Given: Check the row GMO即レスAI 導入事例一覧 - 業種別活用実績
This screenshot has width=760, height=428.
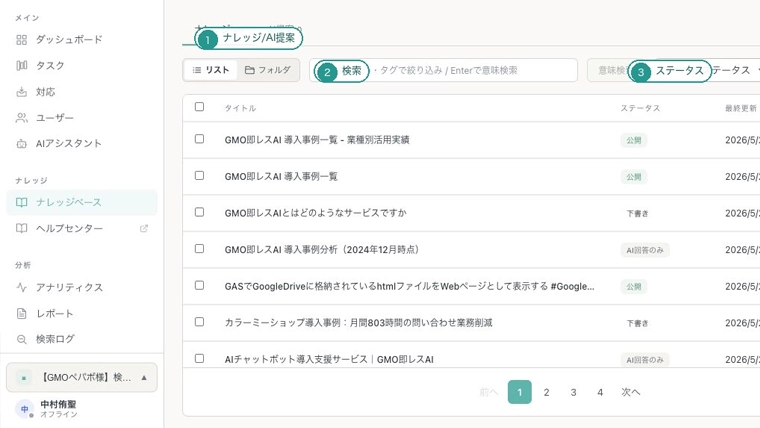Looking at the screenshot, I should pyautogui.click(x=199, y=139).
